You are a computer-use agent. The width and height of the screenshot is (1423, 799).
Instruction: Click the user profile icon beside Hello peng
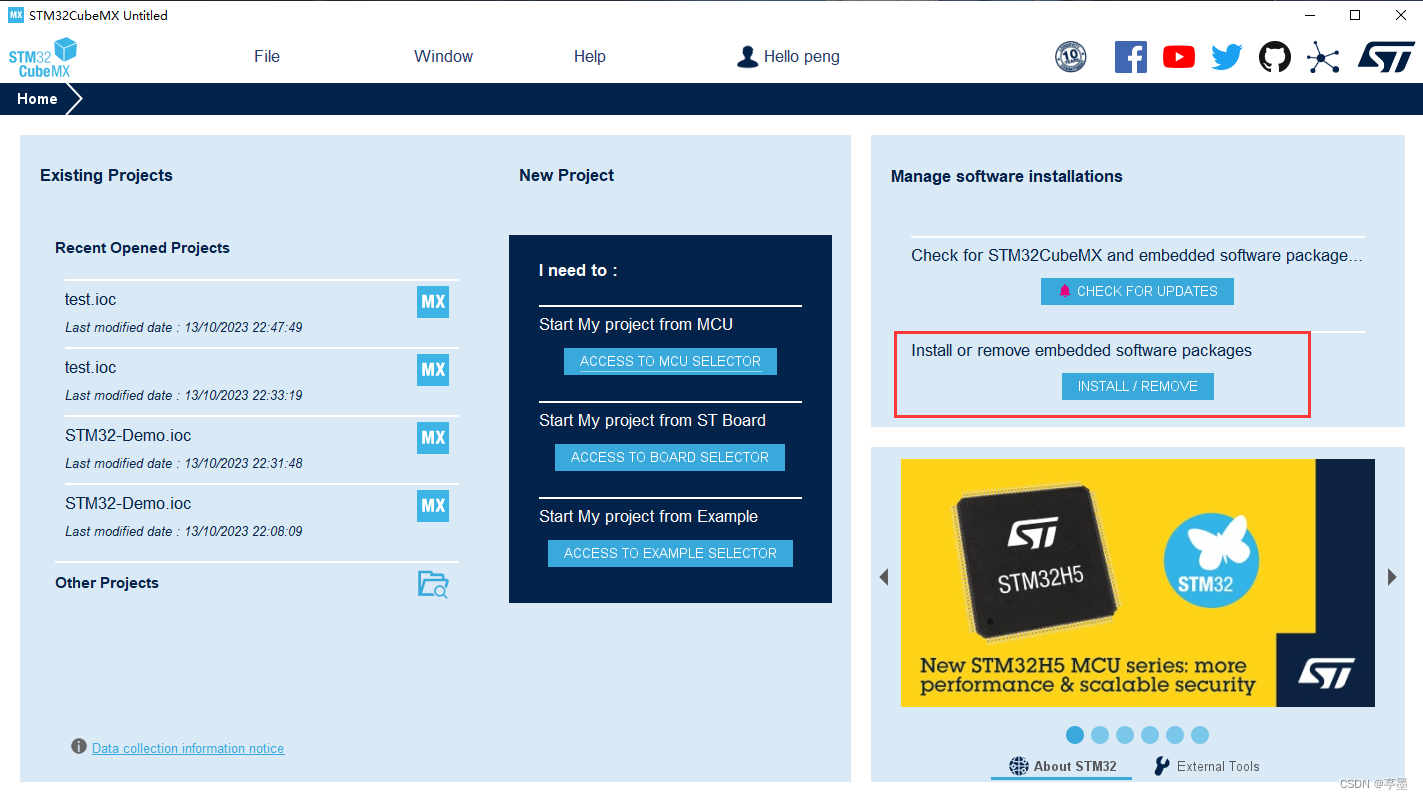[x=747, y=57]
